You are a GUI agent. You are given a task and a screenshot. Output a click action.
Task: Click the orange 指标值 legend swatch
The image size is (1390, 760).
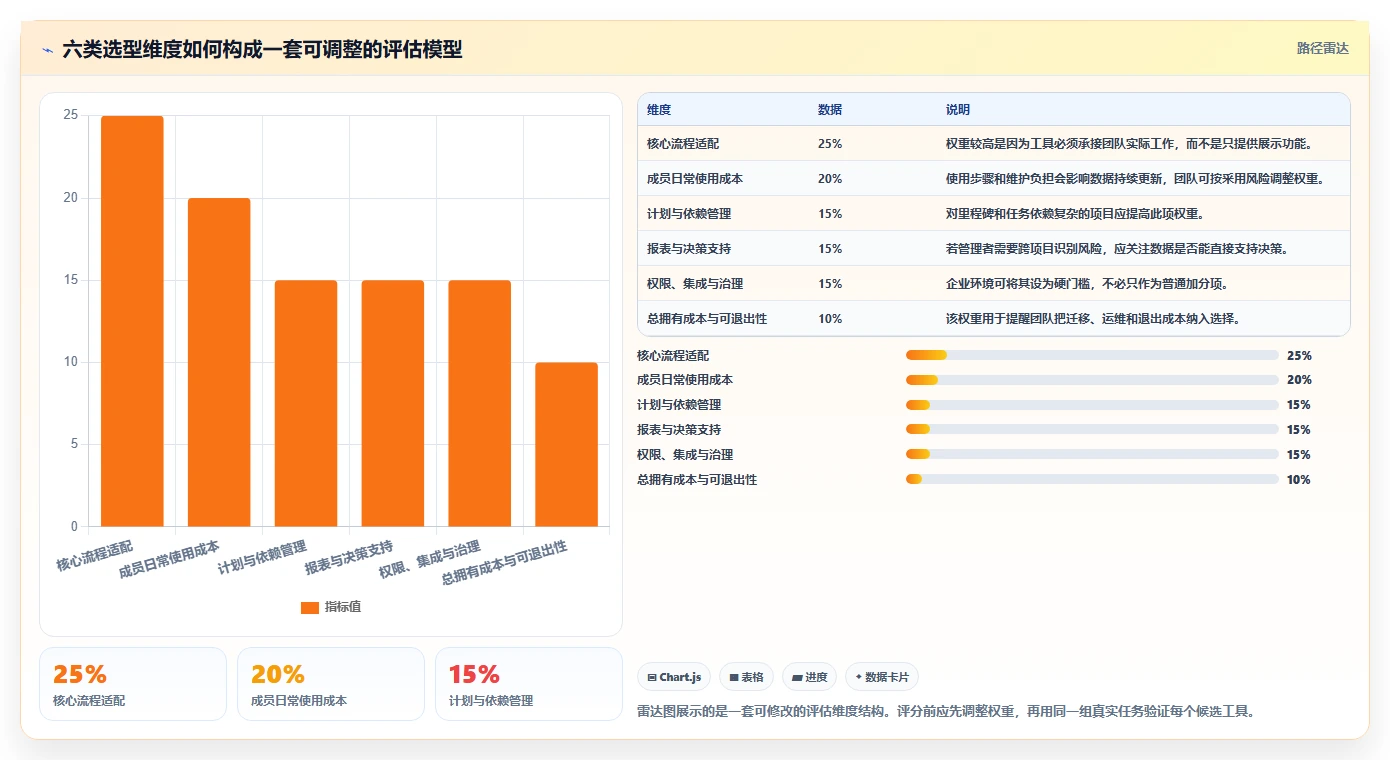pyautogui.click(x=310, y=607)
